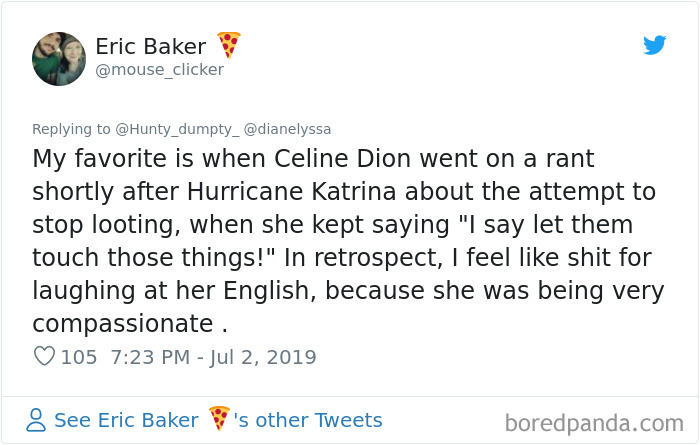
Task: Click the pizza emoji beside Eric Baker's name
Action: 230,45
